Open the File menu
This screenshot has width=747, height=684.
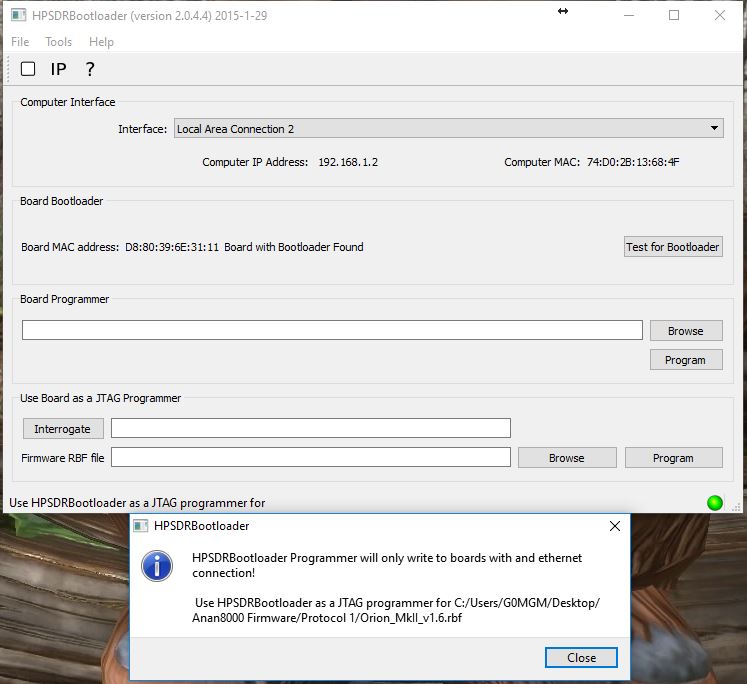click(x=20, y=42)
